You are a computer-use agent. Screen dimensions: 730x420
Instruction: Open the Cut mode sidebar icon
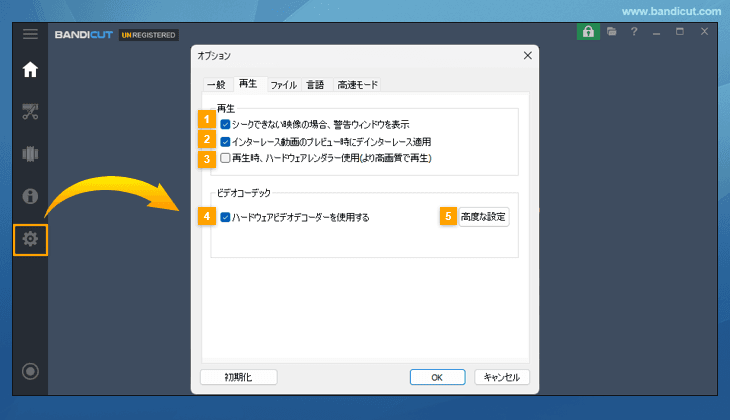tap(30, 112)
